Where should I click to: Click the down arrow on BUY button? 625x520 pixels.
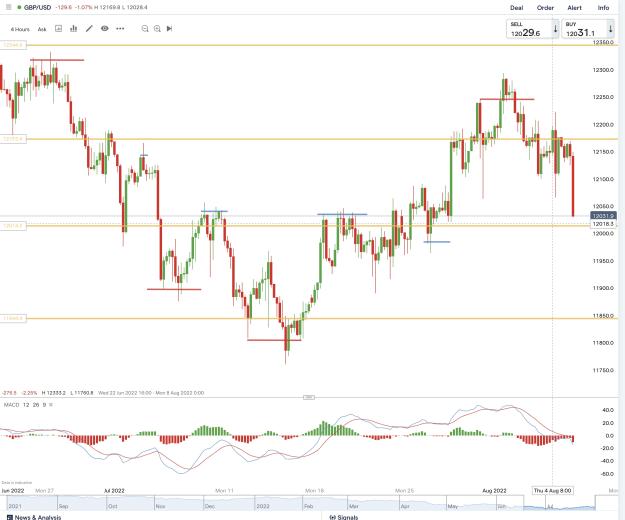(x=611, y=29)
